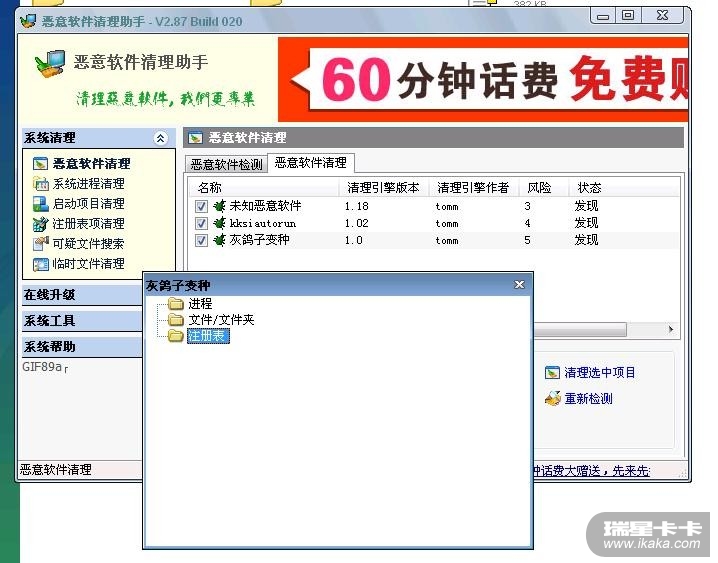This screenshot has width=718, height=563.
Task: Click the 系统进程清理 sidebar icon
Action: (41, 184)
